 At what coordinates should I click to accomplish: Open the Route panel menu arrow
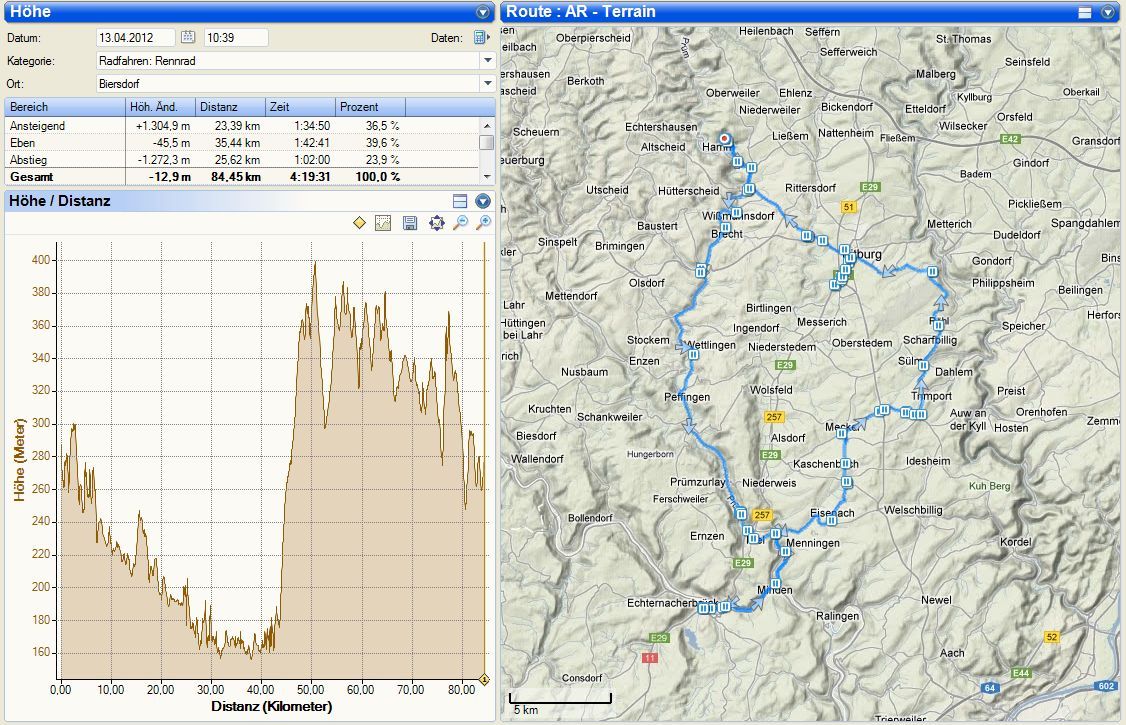[1108, 12]
